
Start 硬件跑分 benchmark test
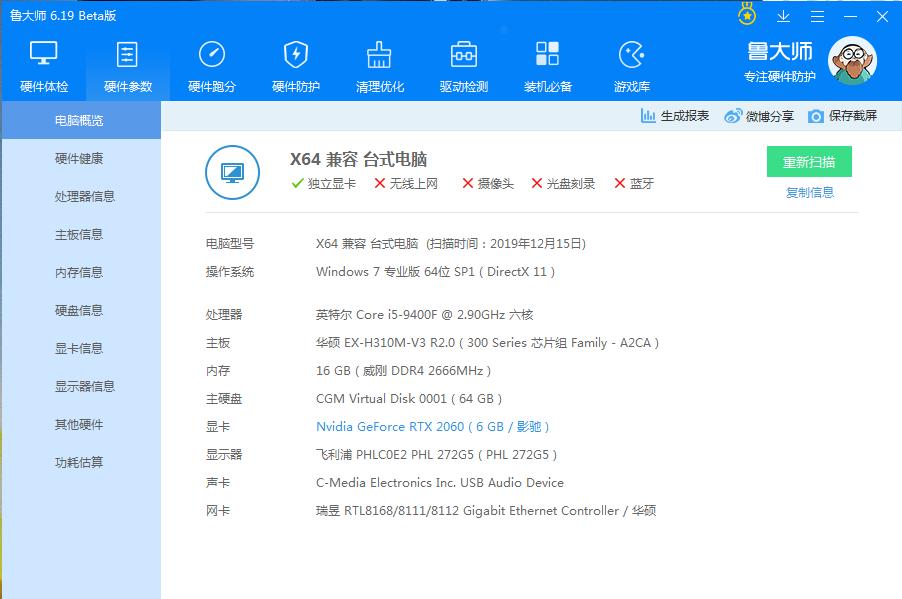pos(210,65)
